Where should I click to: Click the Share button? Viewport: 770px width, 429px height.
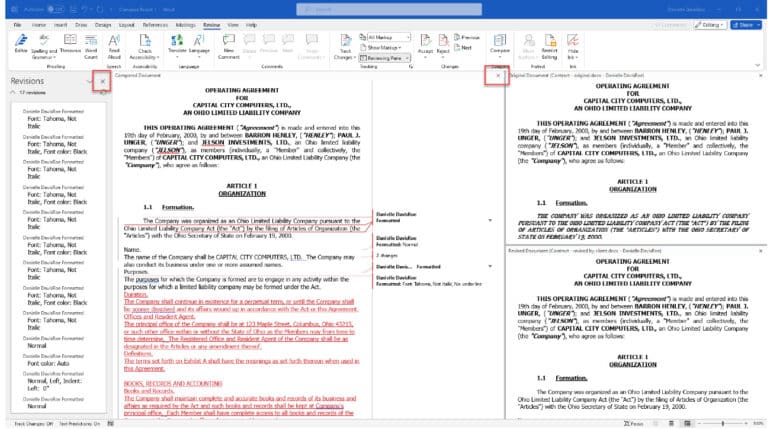click(x=742, y=25)
